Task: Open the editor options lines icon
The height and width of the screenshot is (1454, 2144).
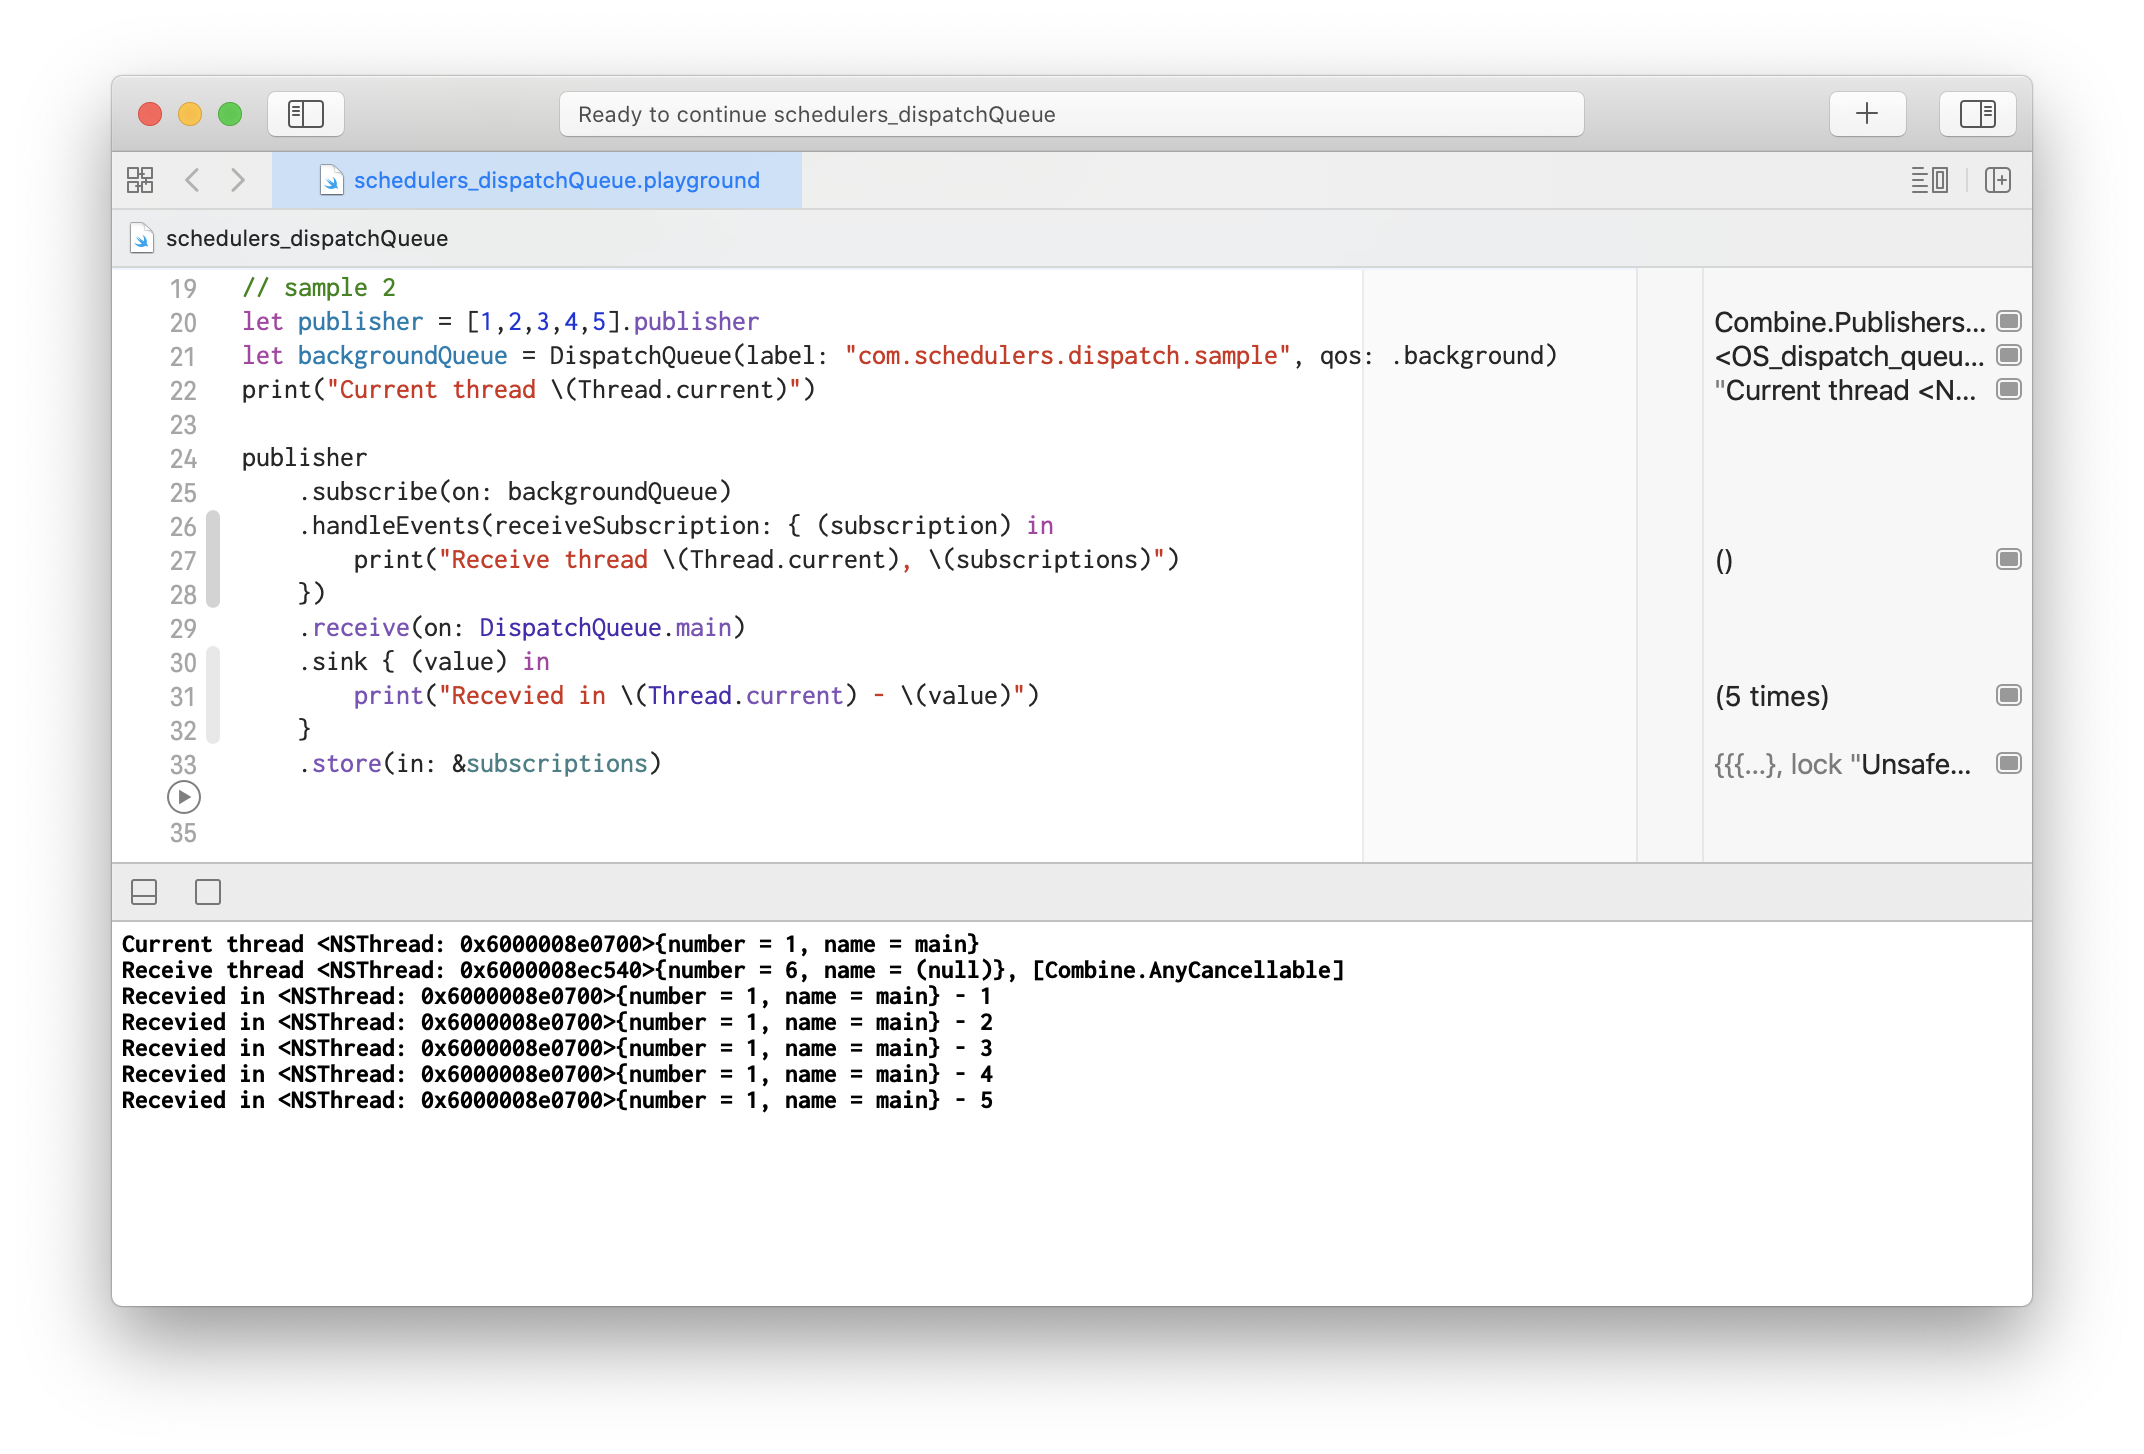Action: coord(1929,180)
